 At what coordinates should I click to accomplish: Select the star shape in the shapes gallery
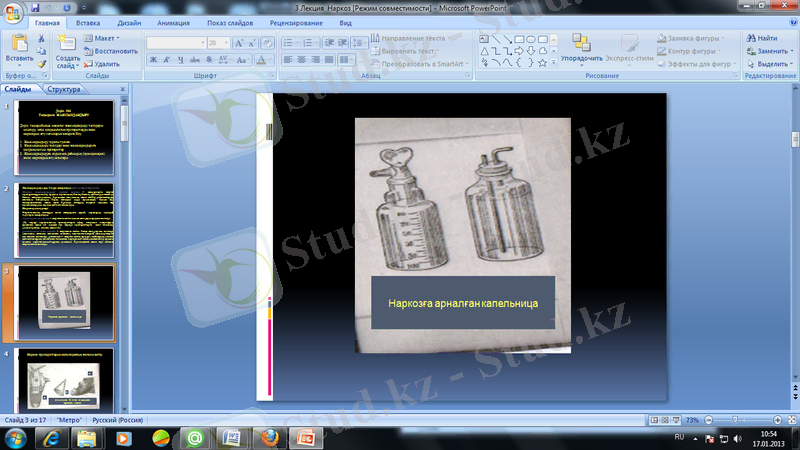coord(541,62)
